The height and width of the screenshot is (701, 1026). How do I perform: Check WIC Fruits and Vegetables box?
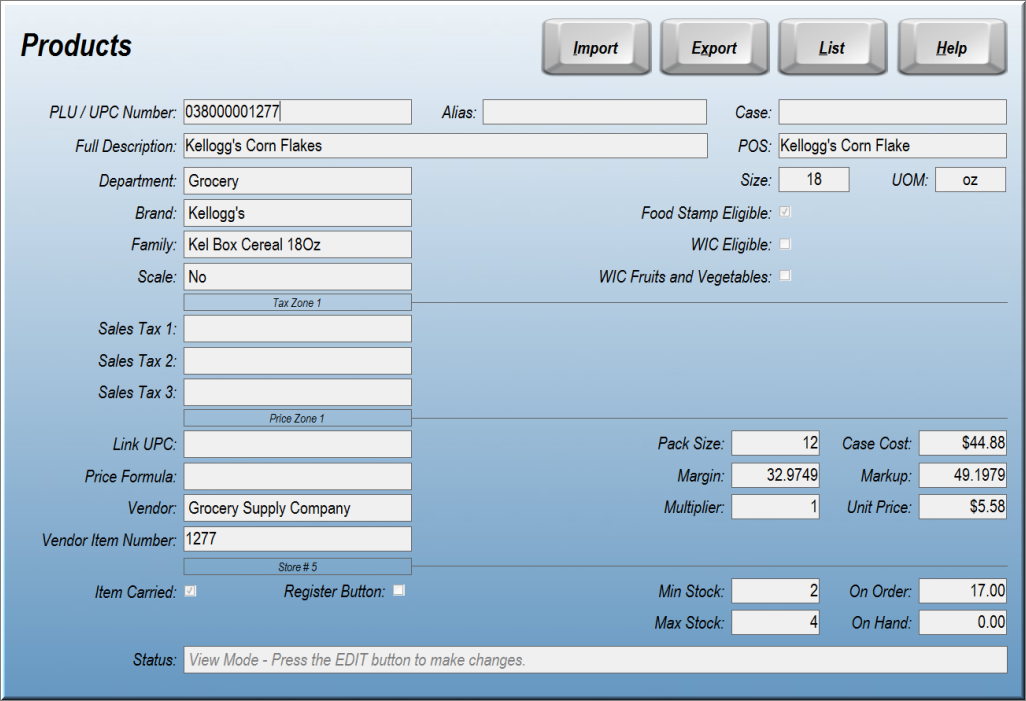(785, 276)
